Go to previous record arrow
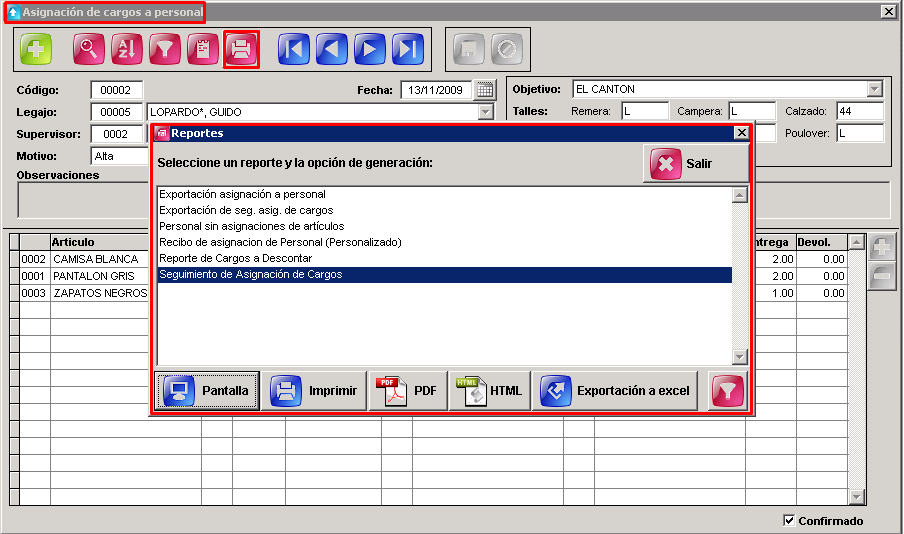Image resolution: width=904 pixels, height=534 pixels. tap(332, 49)
